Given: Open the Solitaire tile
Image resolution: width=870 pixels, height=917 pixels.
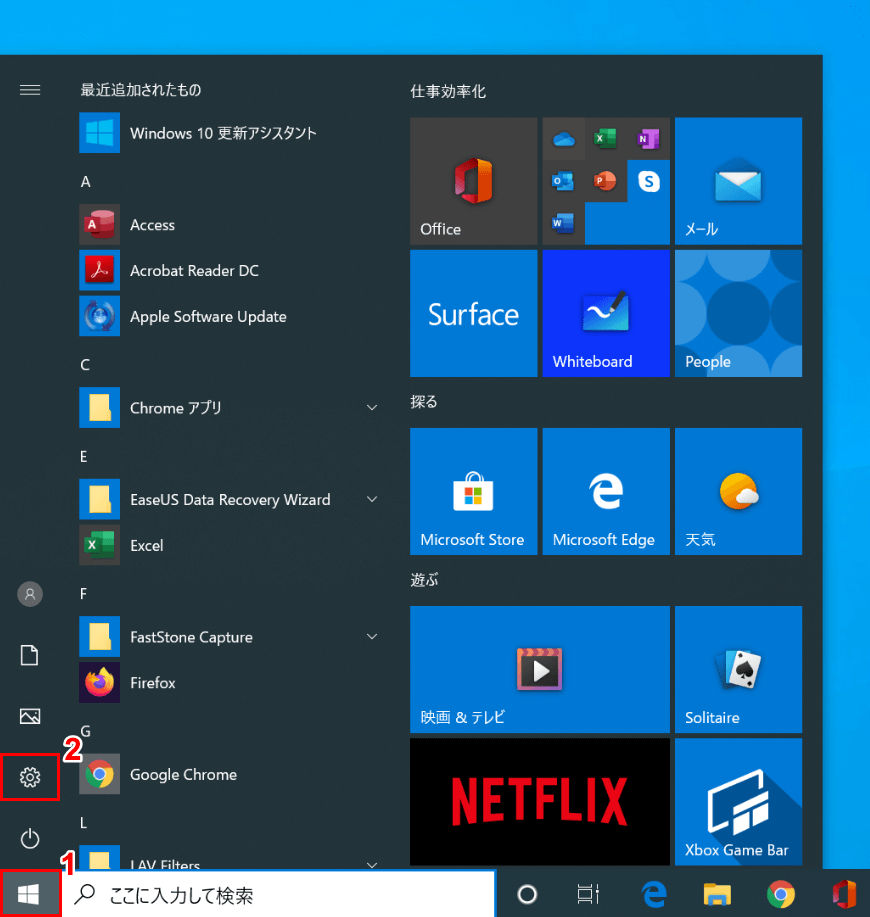Looking at the screenshot, I should [738, 669].
